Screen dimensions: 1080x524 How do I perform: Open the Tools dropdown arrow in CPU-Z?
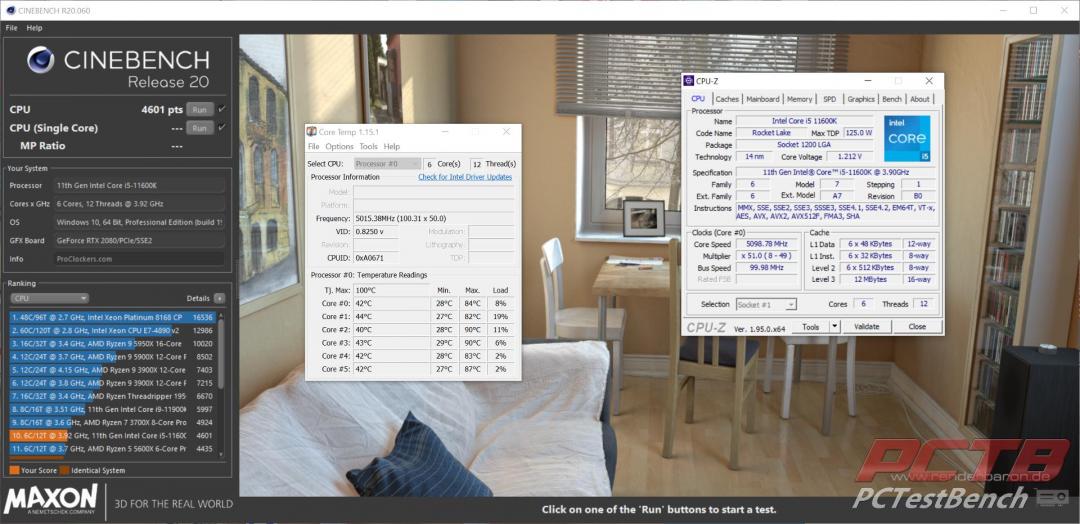(x=835, y=326)
